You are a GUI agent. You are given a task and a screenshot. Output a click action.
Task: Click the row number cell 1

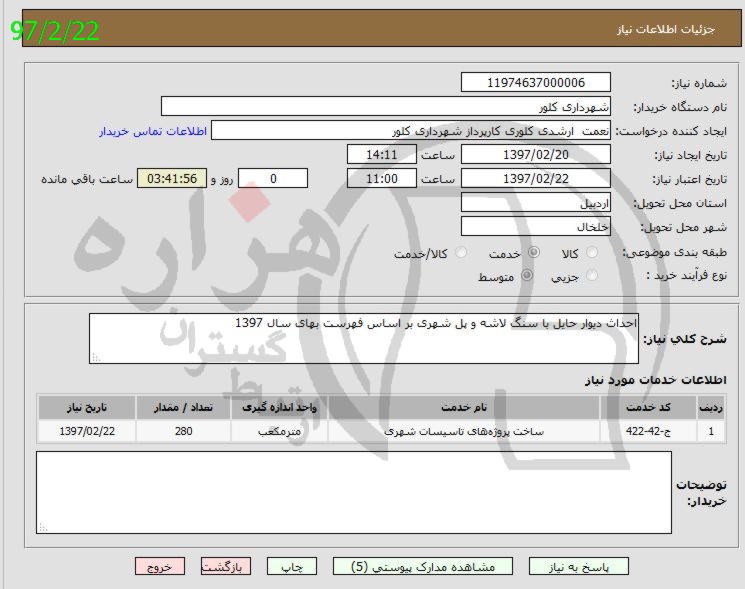click(x=711, y=431)
